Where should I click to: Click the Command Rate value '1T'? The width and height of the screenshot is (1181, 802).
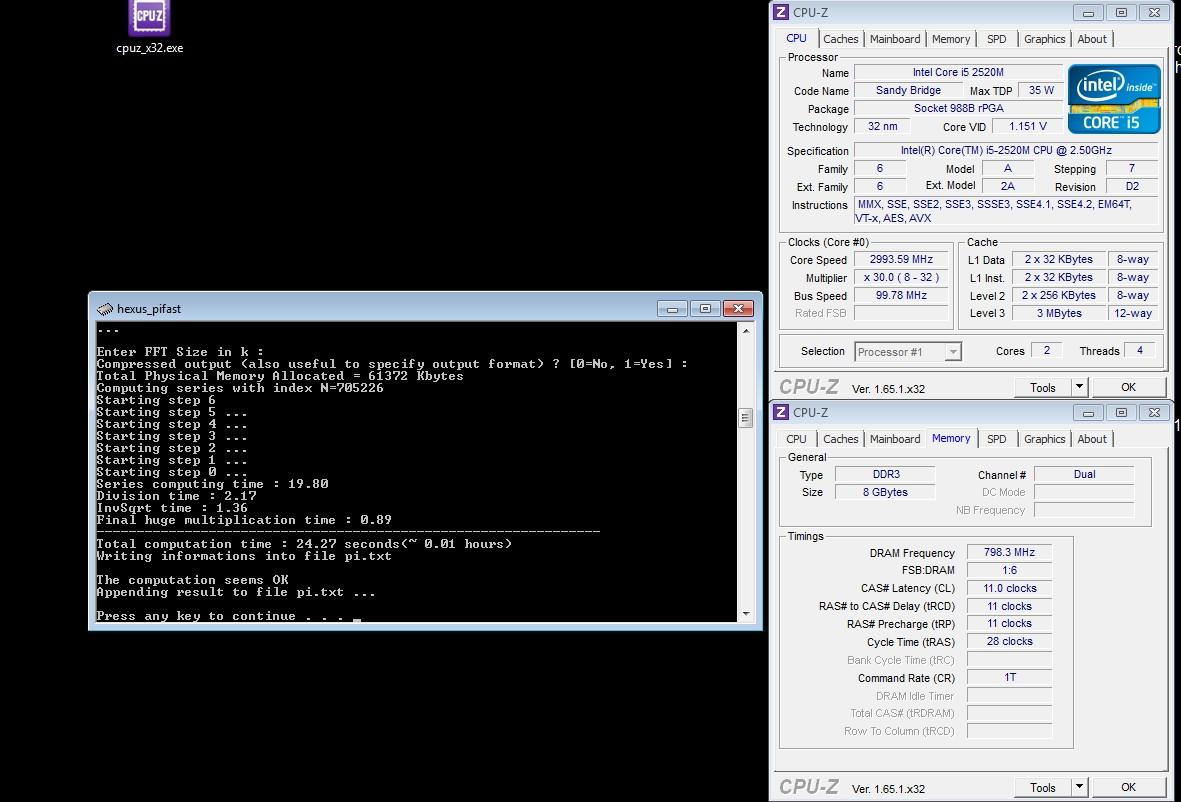coord(1009,678)
